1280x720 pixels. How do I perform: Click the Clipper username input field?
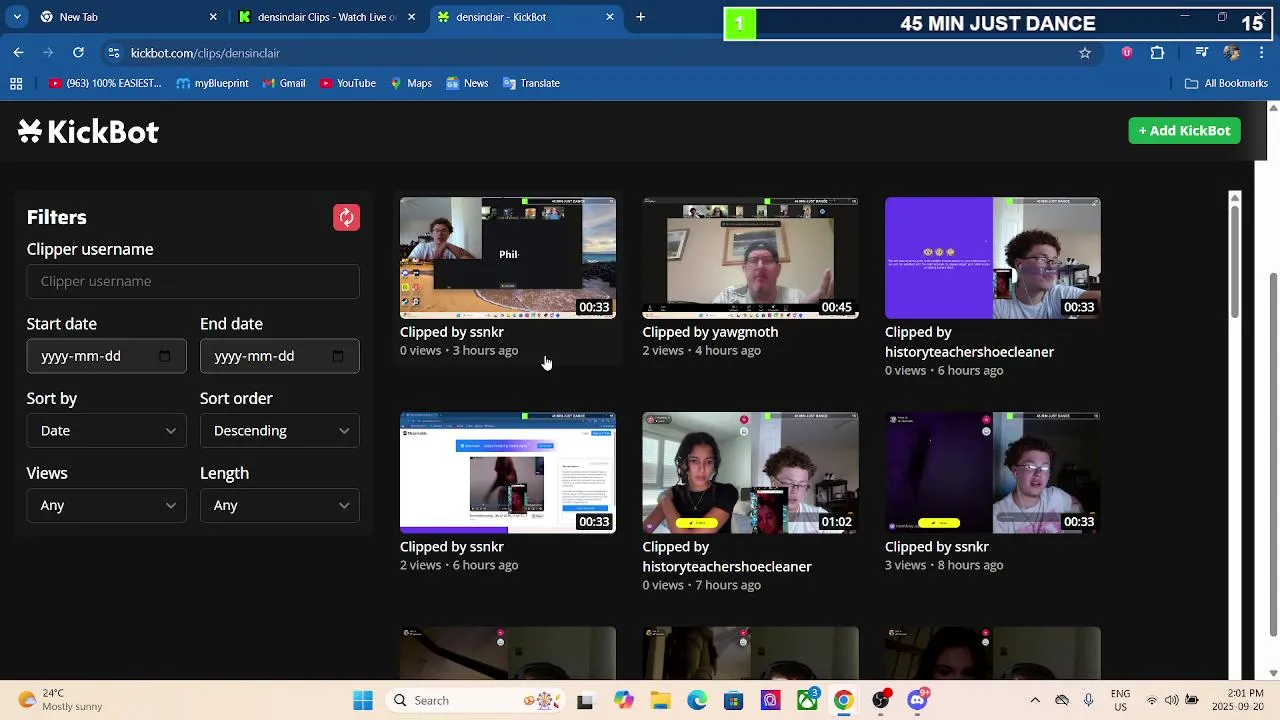(x=193, y=281)
